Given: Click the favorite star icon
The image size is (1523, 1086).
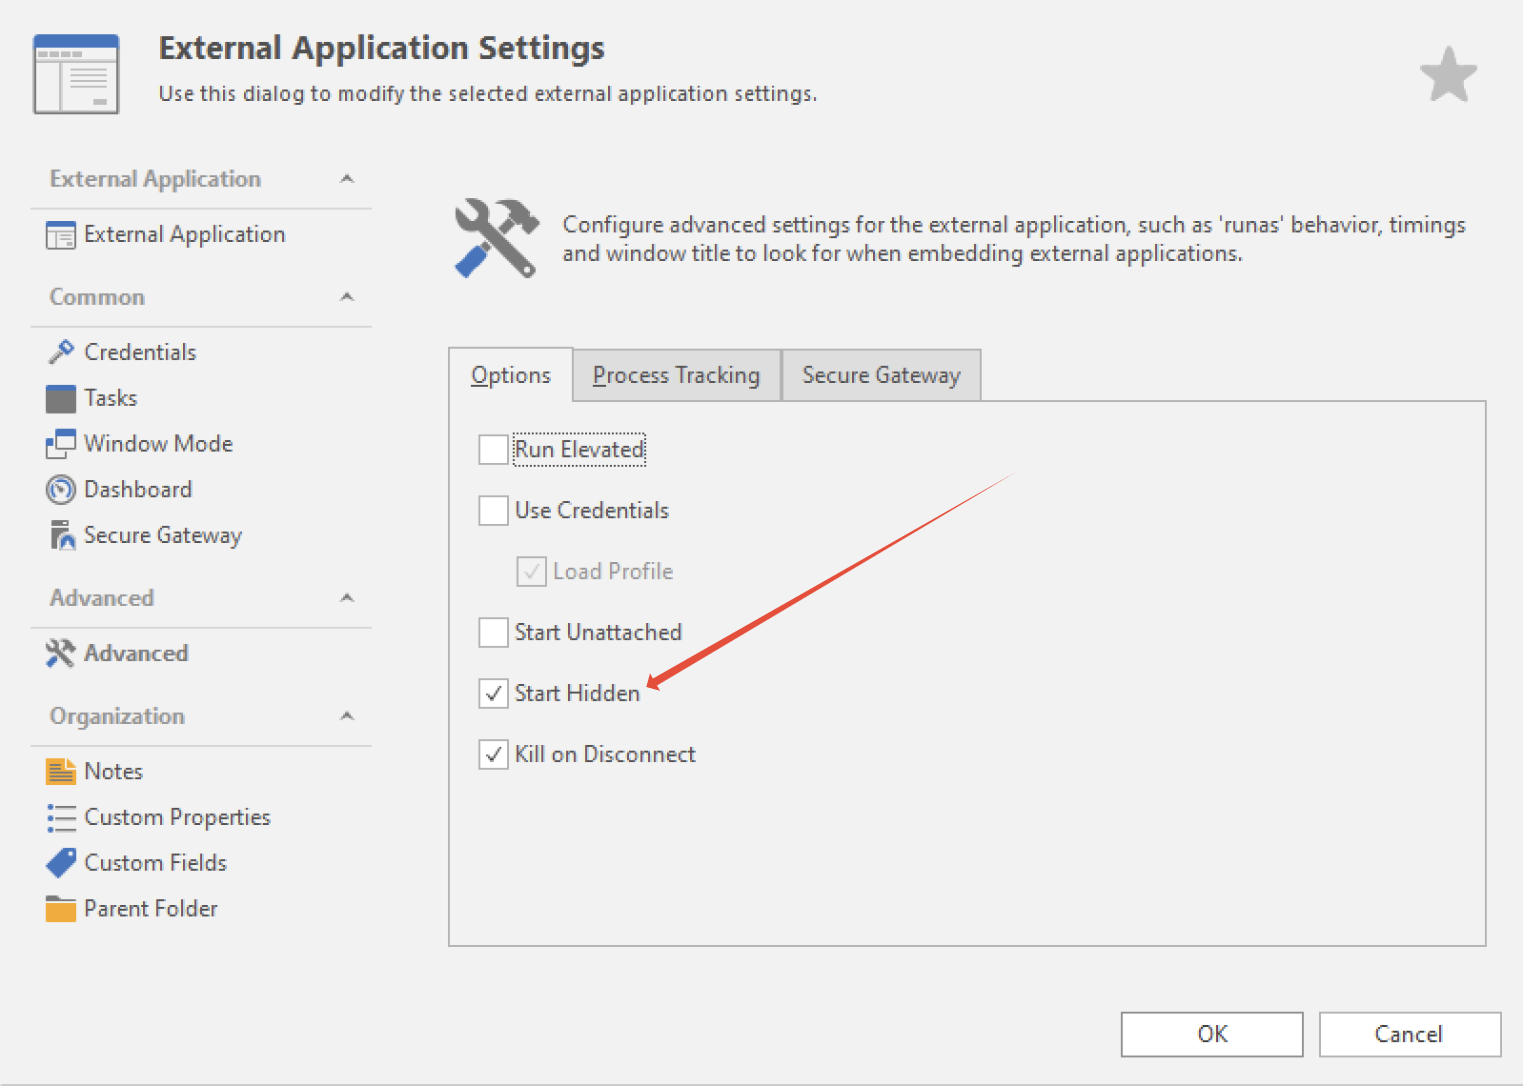Looking at the screenshot, I should pyautogui.click(x=1448, y=75).
